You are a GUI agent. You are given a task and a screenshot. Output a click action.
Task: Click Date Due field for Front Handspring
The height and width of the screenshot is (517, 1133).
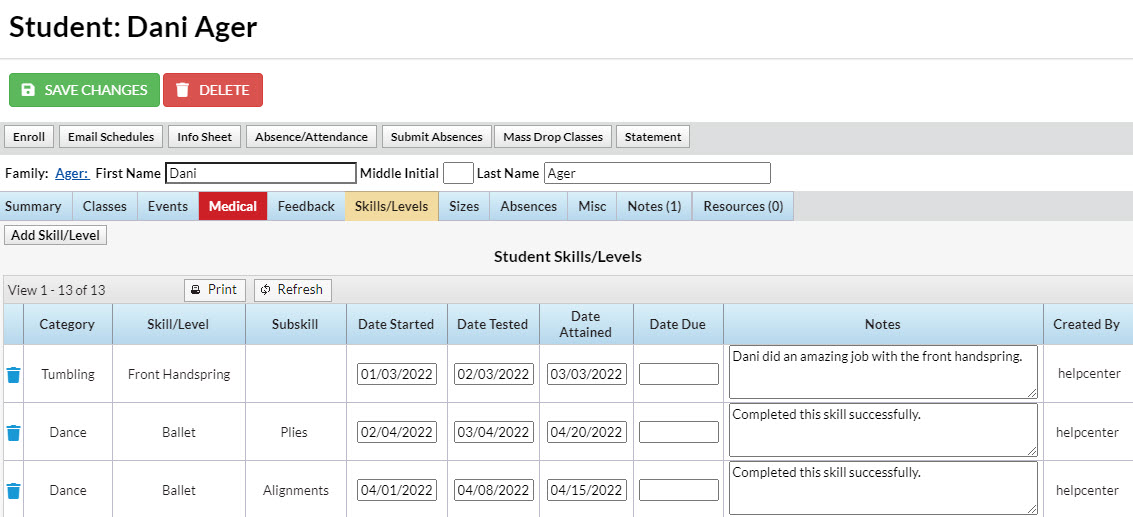[x=678, y=374]
